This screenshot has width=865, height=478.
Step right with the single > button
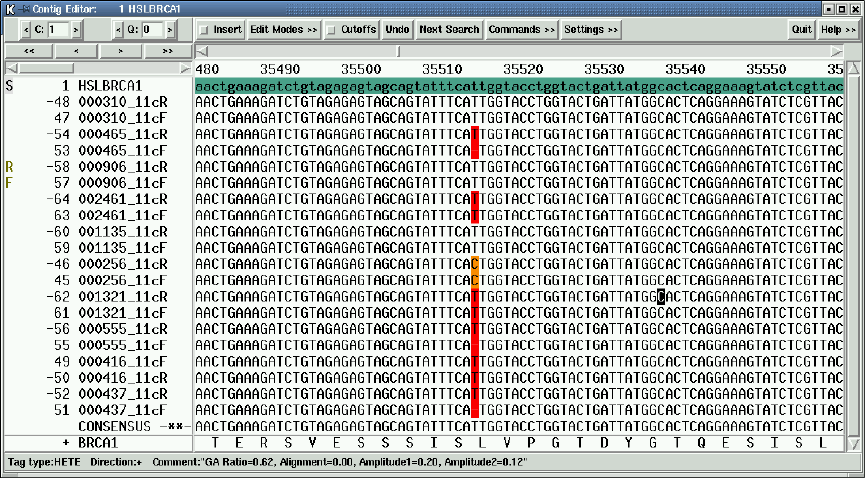[121, 51]
